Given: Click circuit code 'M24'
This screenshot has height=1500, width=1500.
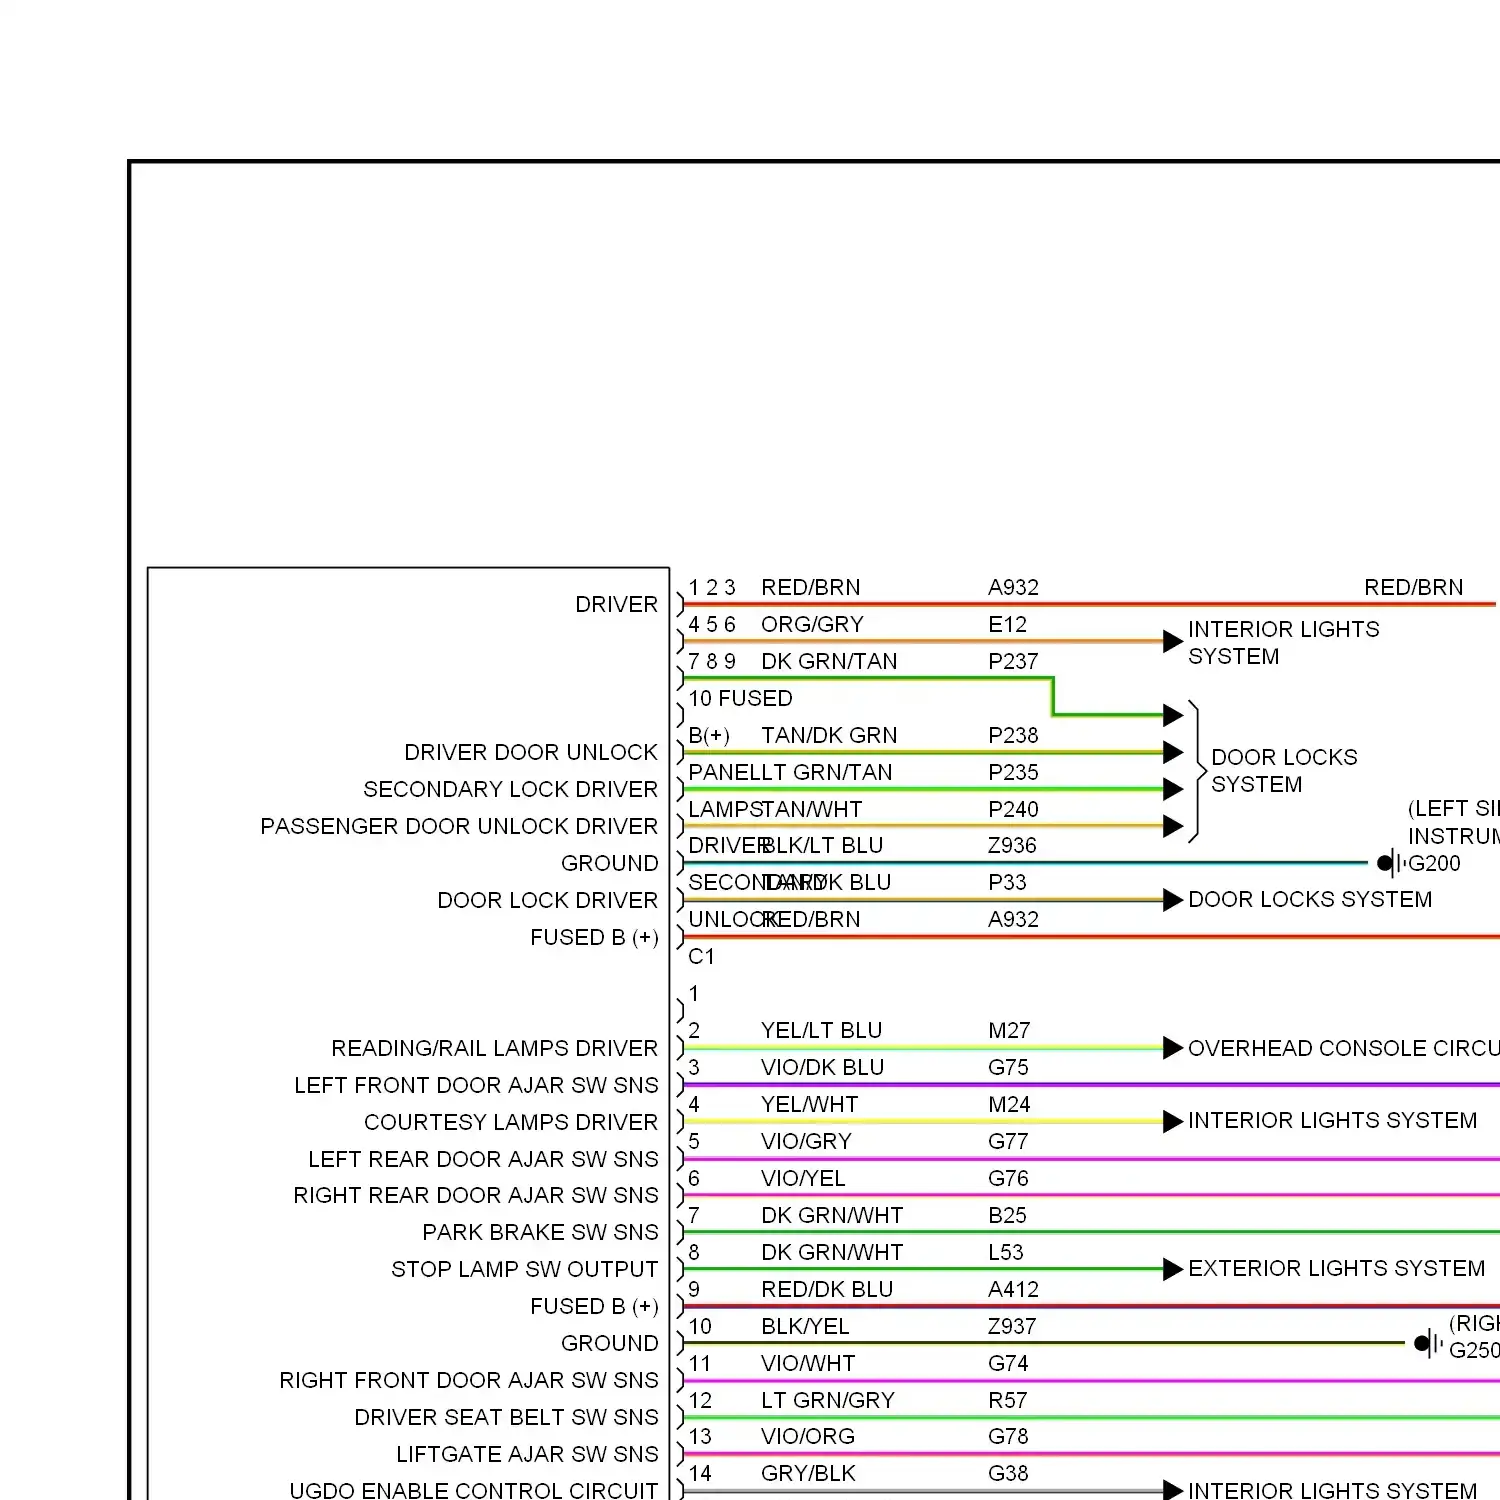Looking at the screenshot, I should tap(1009, 1104).
